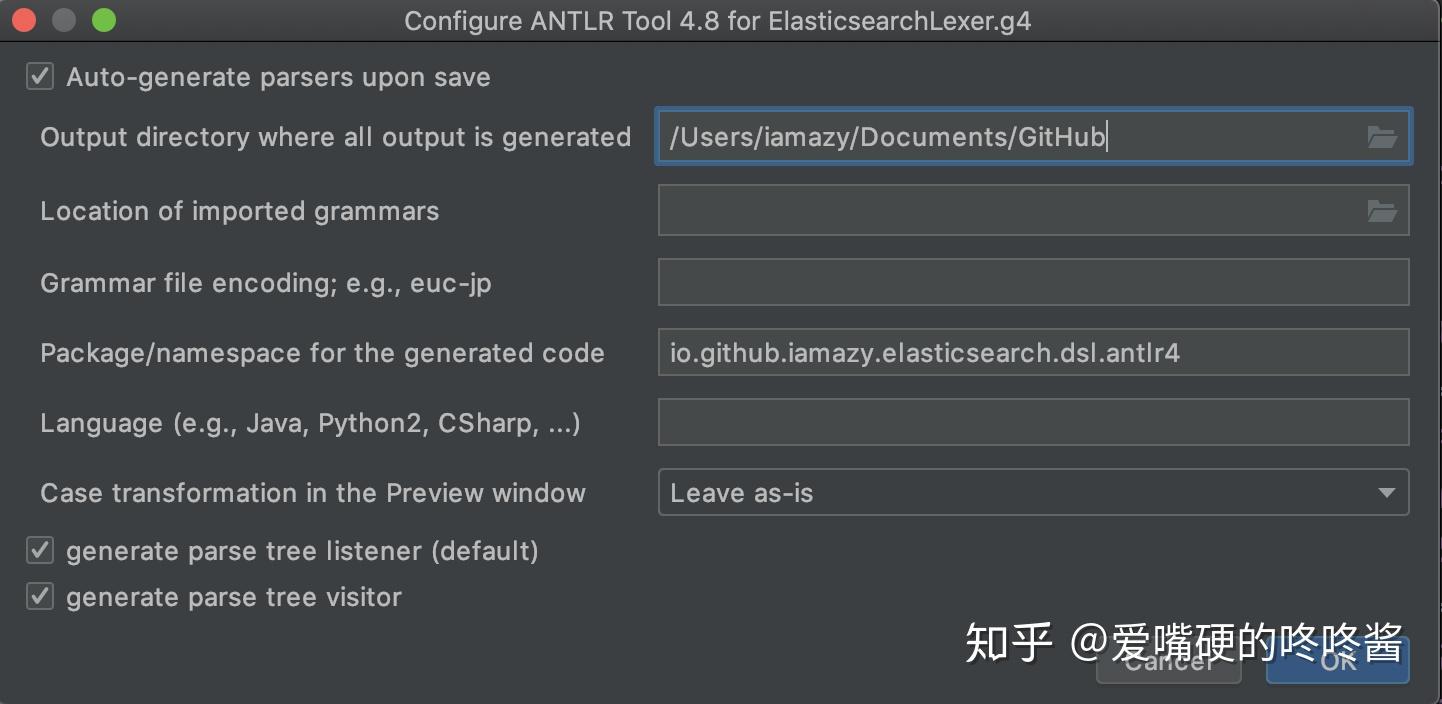1442x704 pixels.
Task: Open Case transformation dropdown
Action: coord(1032,493)
